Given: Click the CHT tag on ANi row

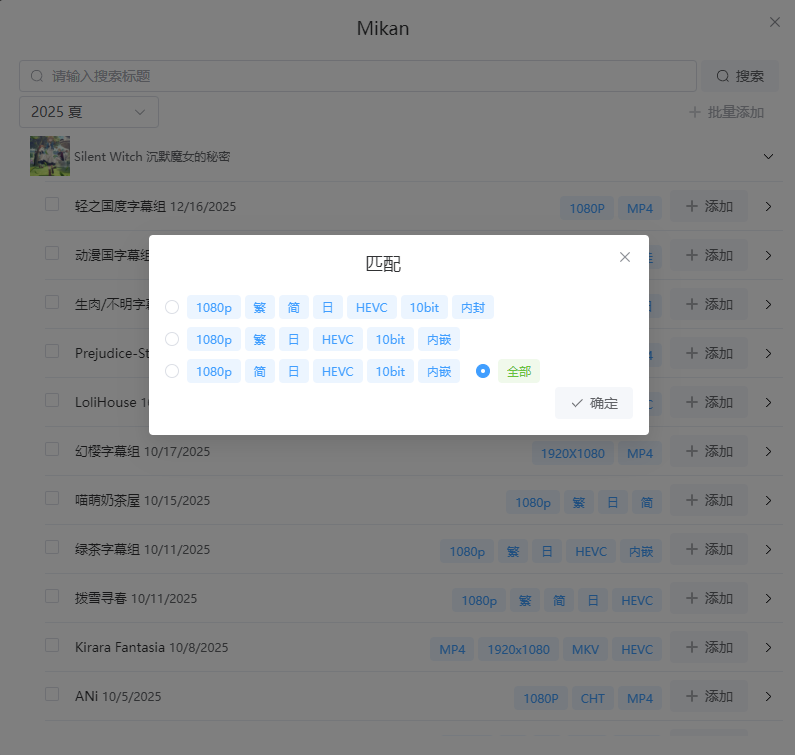Looking at the screenshot, I should (592, 698).
